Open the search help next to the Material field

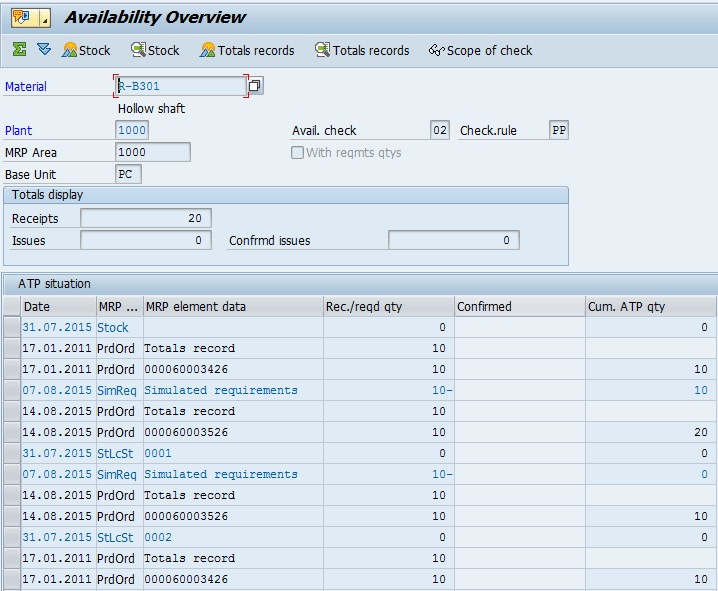(255, 86)
